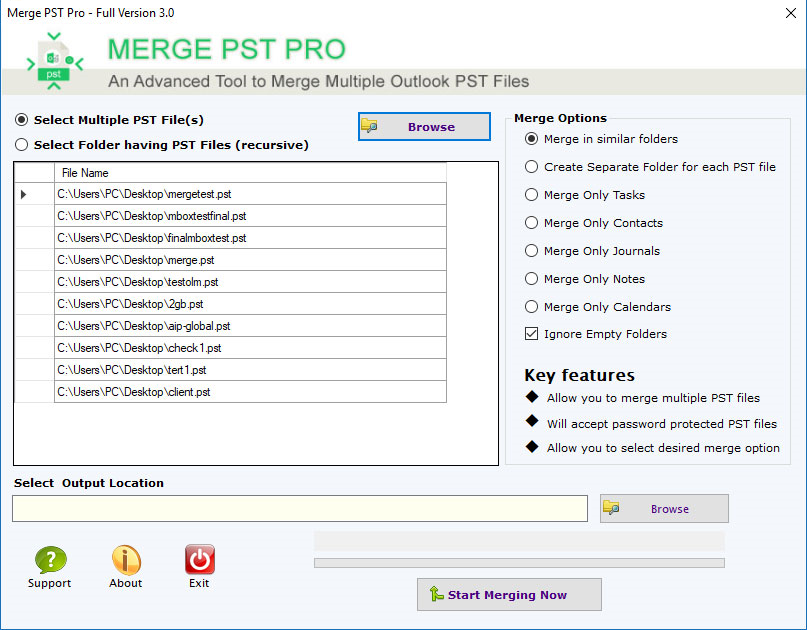The height and width of the screenshot is (630, 807).
Task: Click the Support label
Action: pos(49,583)
